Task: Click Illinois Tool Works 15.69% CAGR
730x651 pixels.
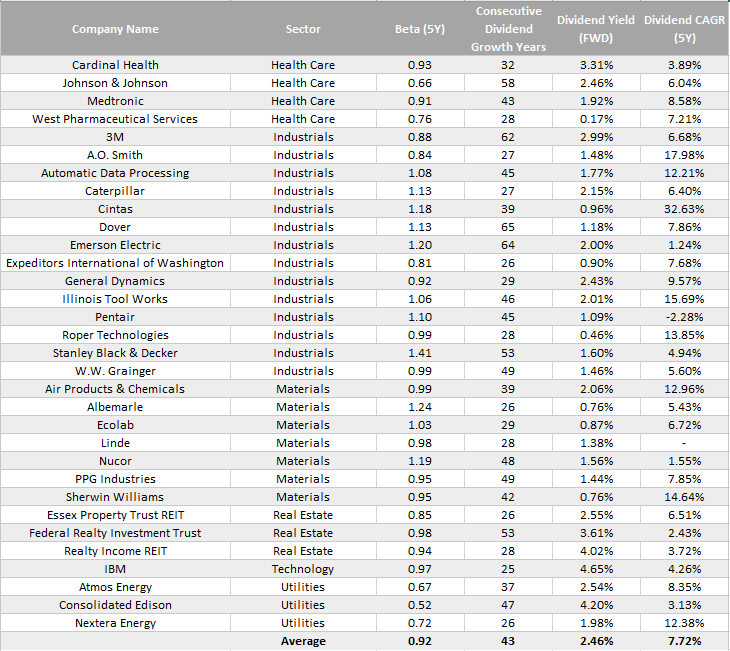Action: click(x=684, y=299)
